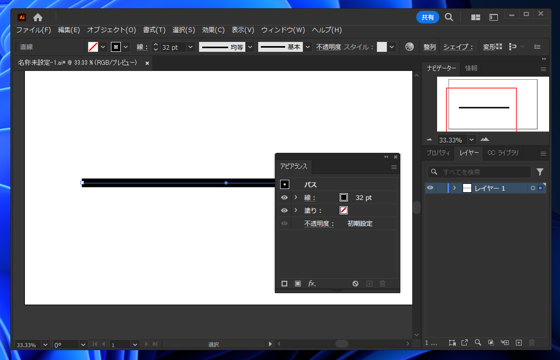Viewport: 560px width, 360px height.
Task: Click add new stroke icon in Appearance panel
Action: [x=284, y=284]
